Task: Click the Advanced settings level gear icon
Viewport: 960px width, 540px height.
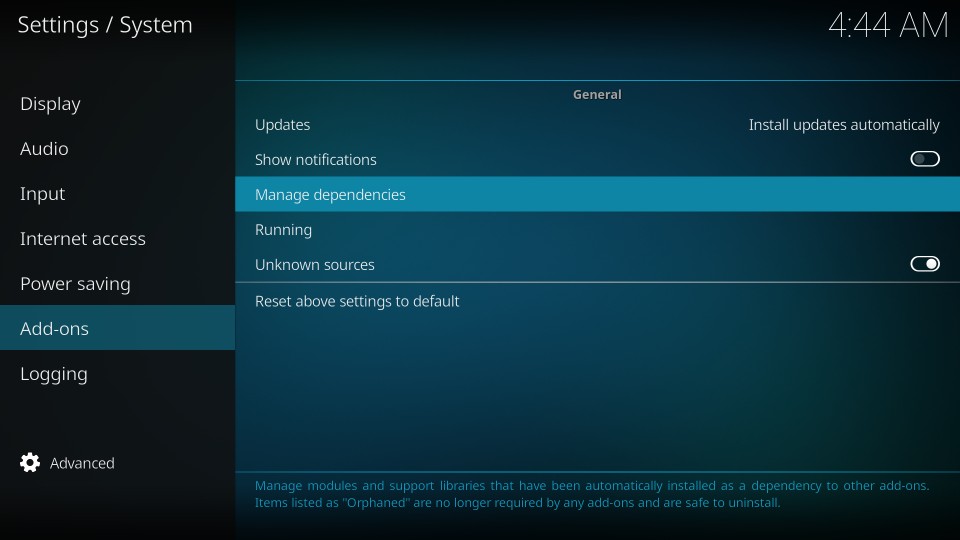Action: (30, 463)
